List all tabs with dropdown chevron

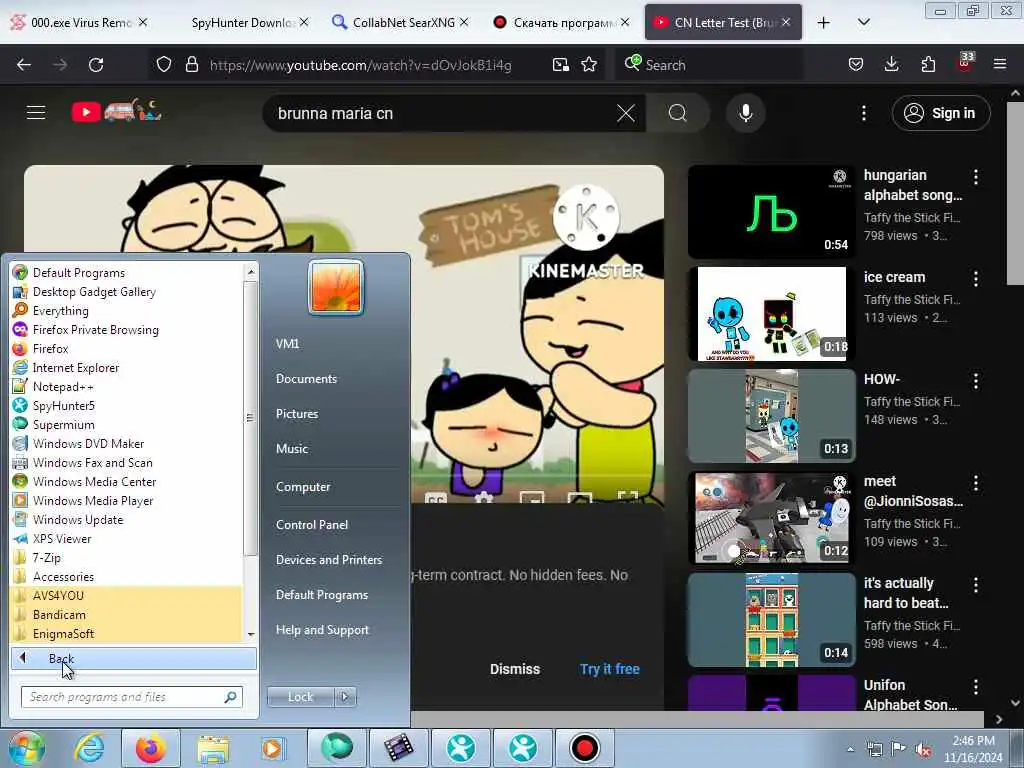(863, 22)
